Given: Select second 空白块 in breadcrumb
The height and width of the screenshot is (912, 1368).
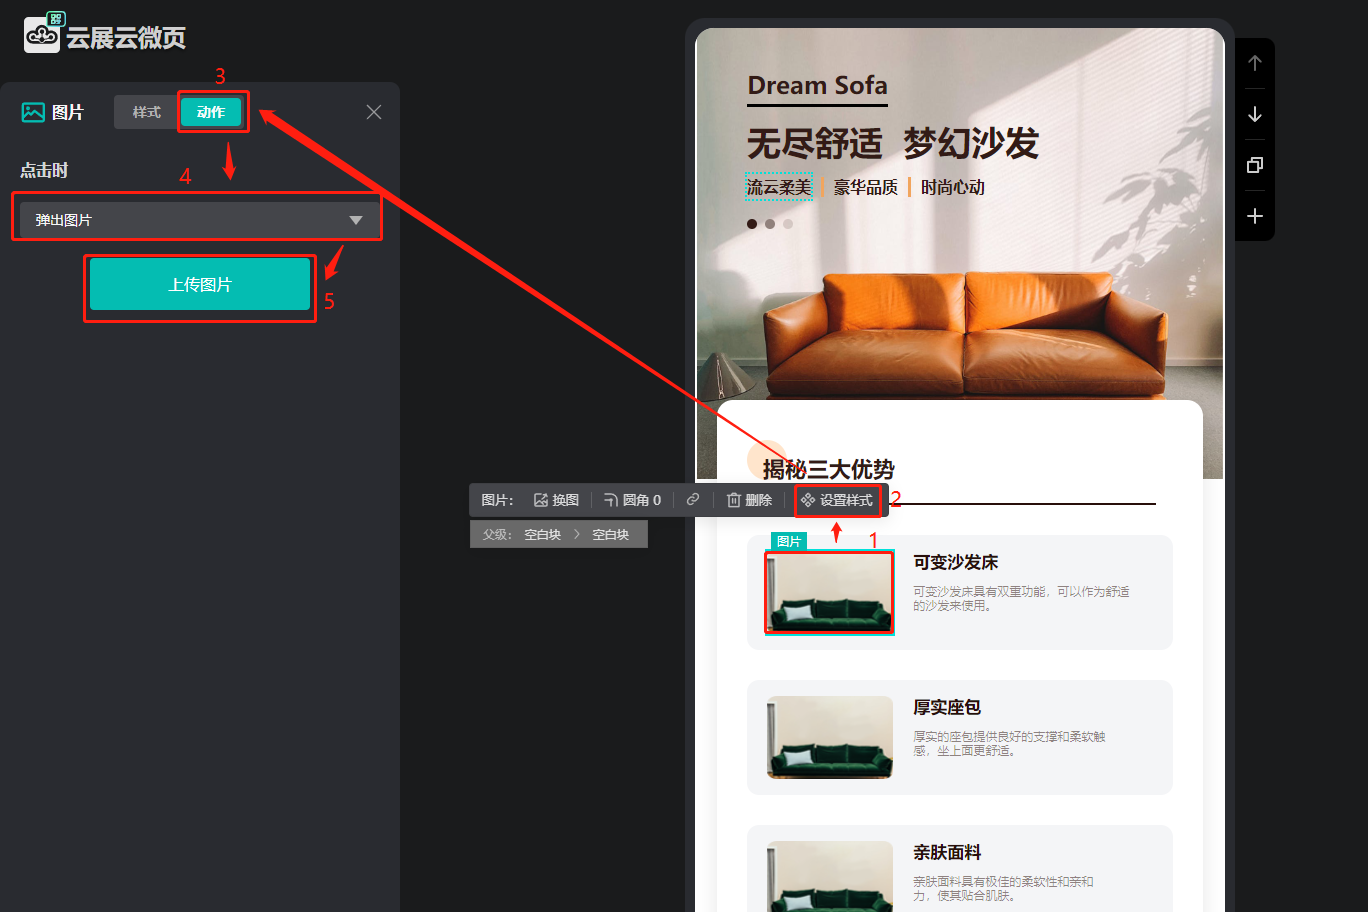Looking at the screenshot, I should point(610,535).
